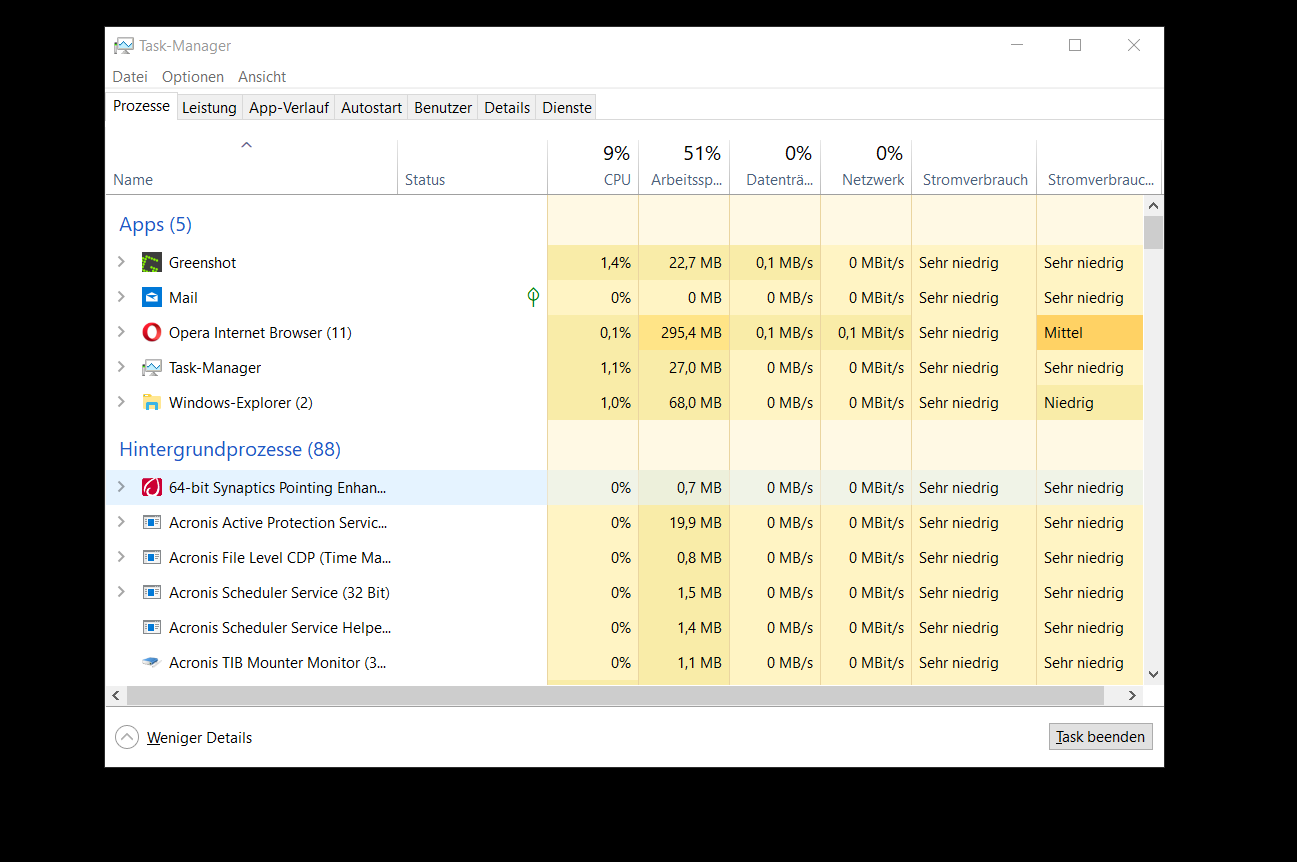The height and width of the screenshot is (862, 1297).
Task: Click the vertical scrollbar down arrow
Action: click(x=1153, y=675)
